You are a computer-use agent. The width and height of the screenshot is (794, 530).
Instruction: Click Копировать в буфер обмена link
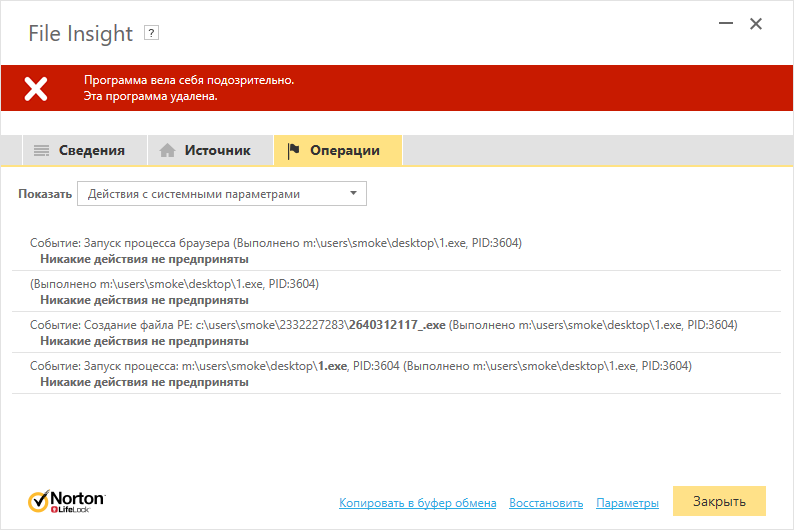[x=417, y=503]
